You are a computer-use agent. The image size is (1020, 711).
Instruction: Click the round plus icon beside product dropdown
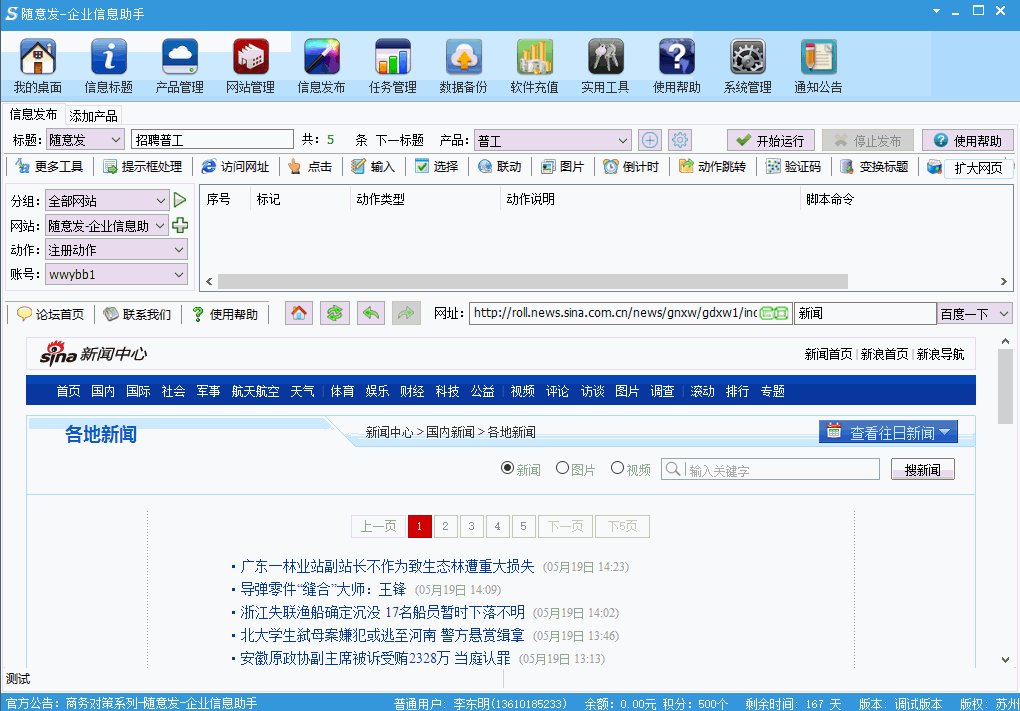coord(650,140)
